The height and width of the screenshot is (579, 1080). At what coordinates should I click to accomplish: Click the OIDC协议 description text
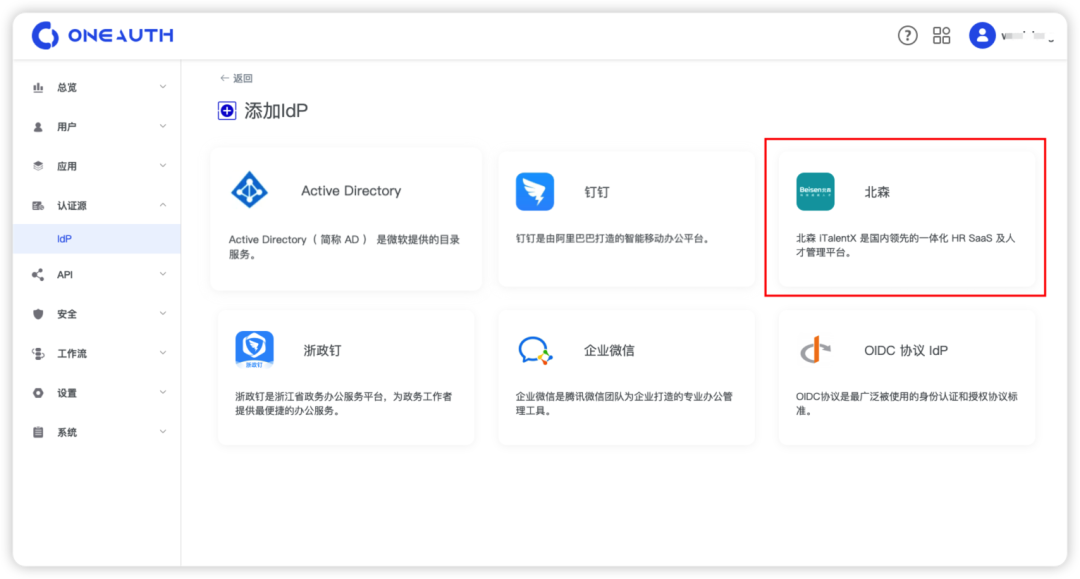906,403
